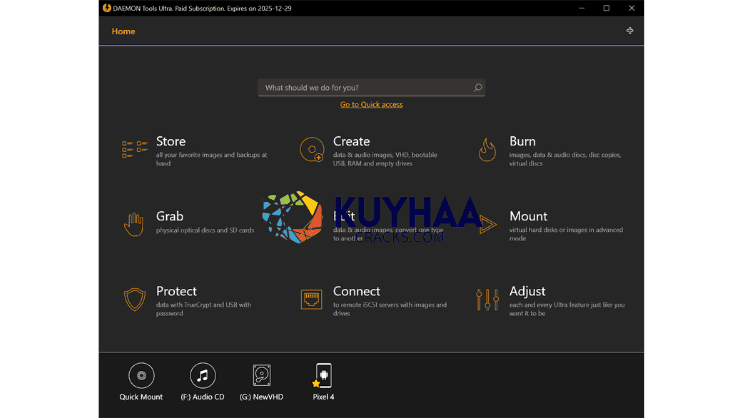Open the Protect section title
743x418 pixels.
(x=176, y=291)
